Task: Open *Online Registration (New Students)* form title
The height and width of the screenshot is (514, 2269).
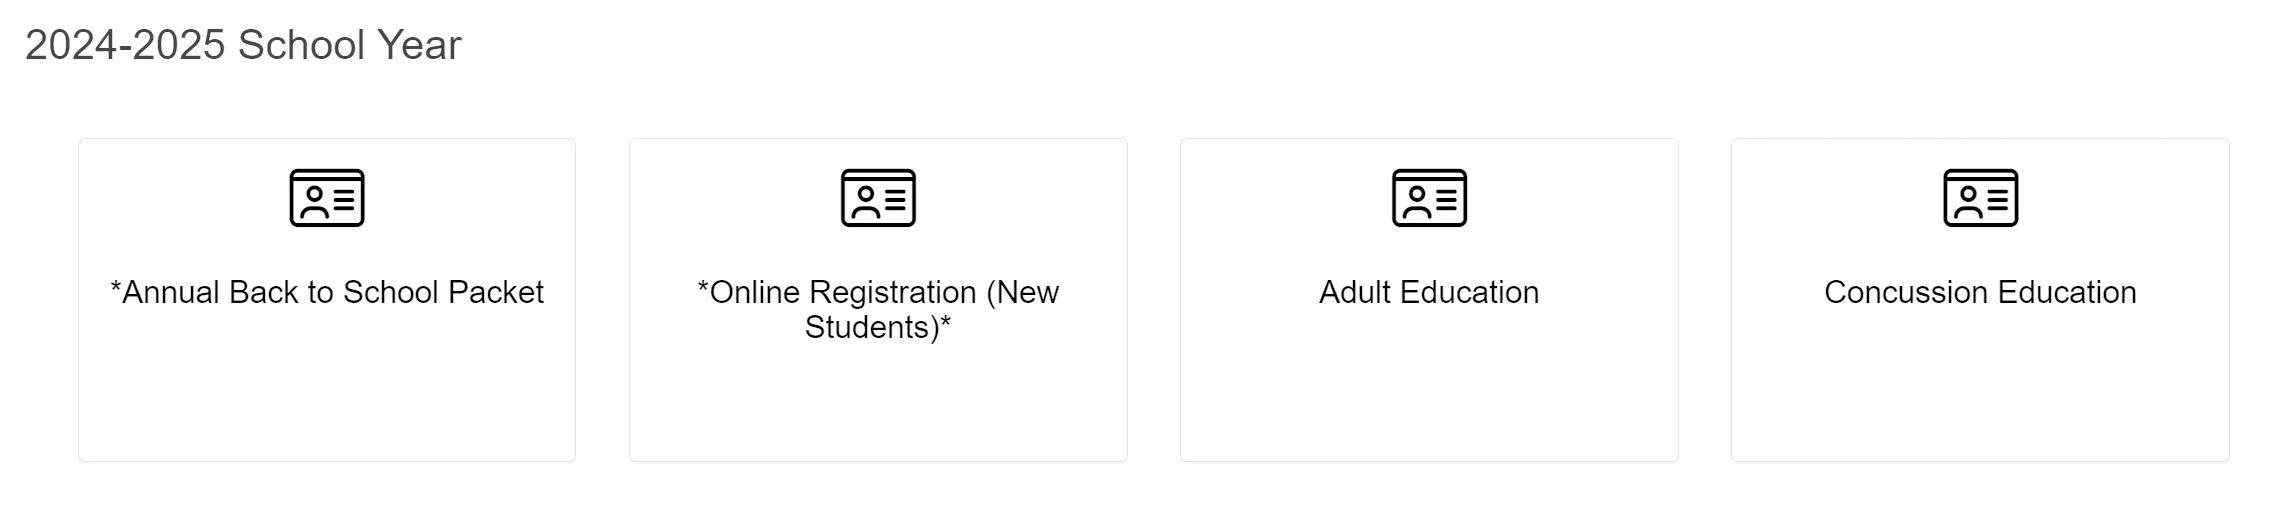Action: point(878,309)
